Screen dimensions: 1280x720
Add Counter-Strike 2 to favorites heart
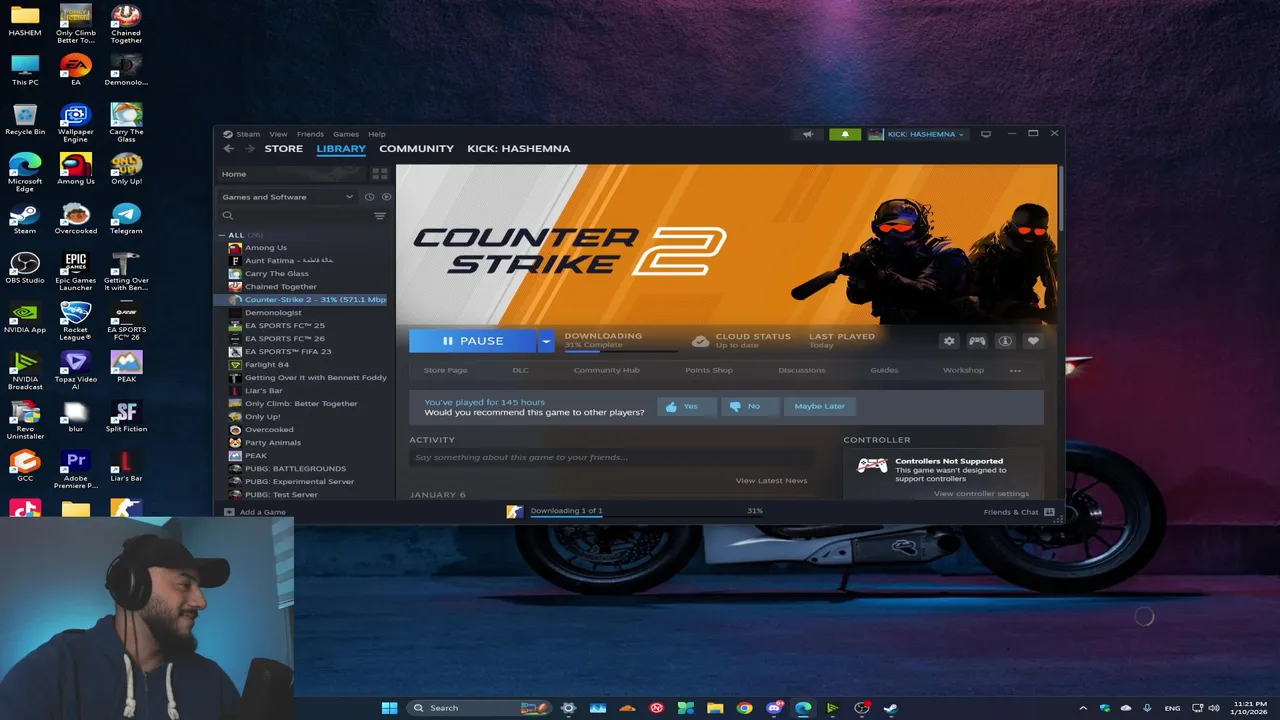coord(1033,341)
